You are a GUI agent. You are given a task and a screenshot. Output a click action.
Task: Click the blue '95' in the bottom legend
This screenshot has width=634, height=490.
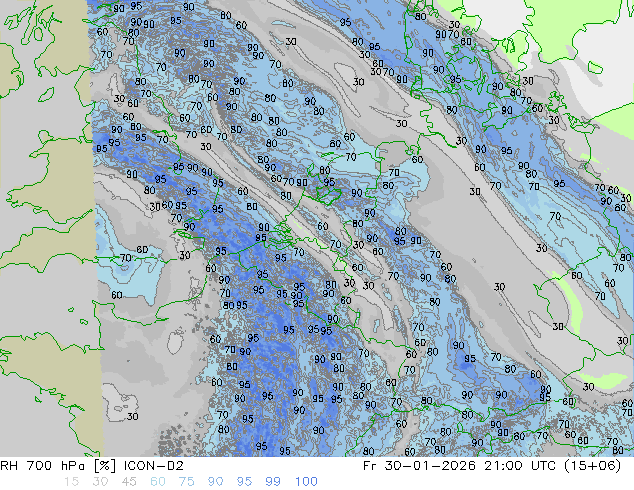click(244, 482)
